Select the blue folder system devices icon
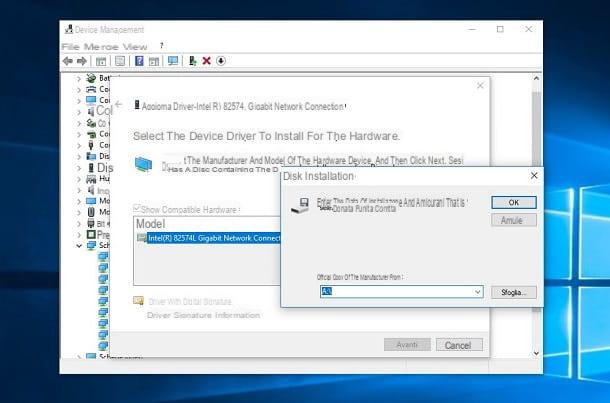 click(x=91, y=156)
